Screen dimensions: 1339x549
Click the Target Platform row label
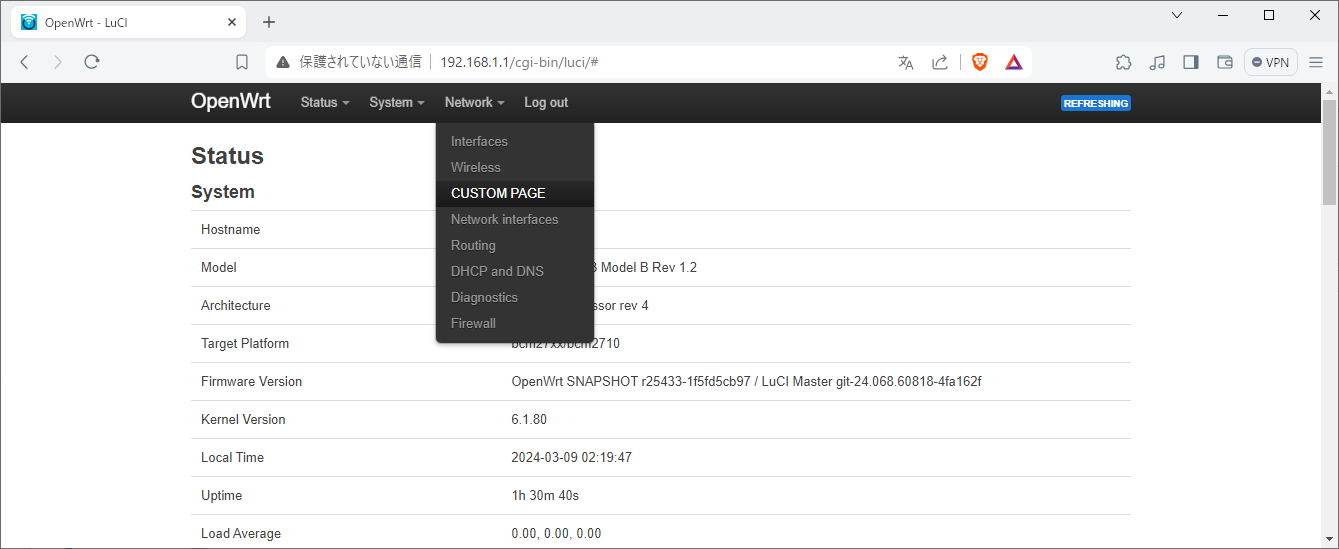point(245,344)
